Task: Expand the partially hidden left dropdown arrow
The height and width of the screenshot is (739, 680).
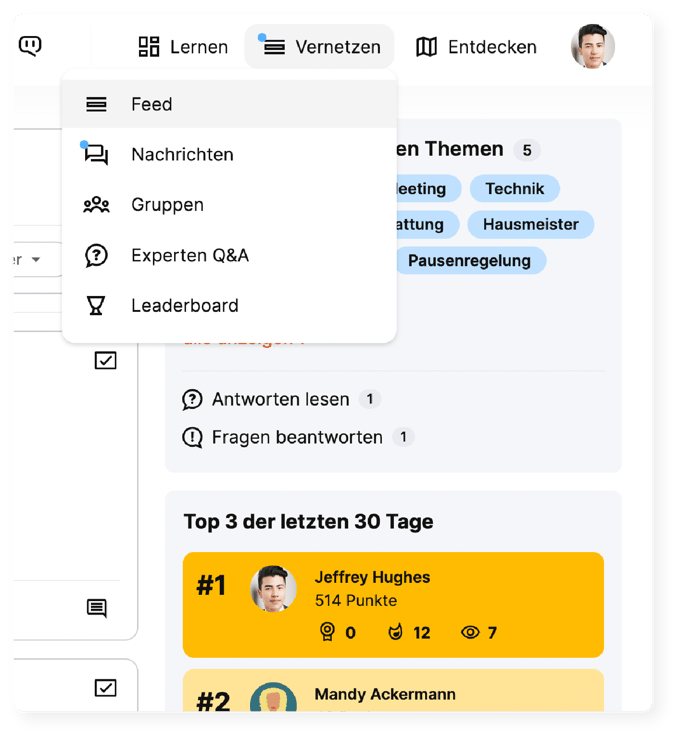Action: pos(36,259)
